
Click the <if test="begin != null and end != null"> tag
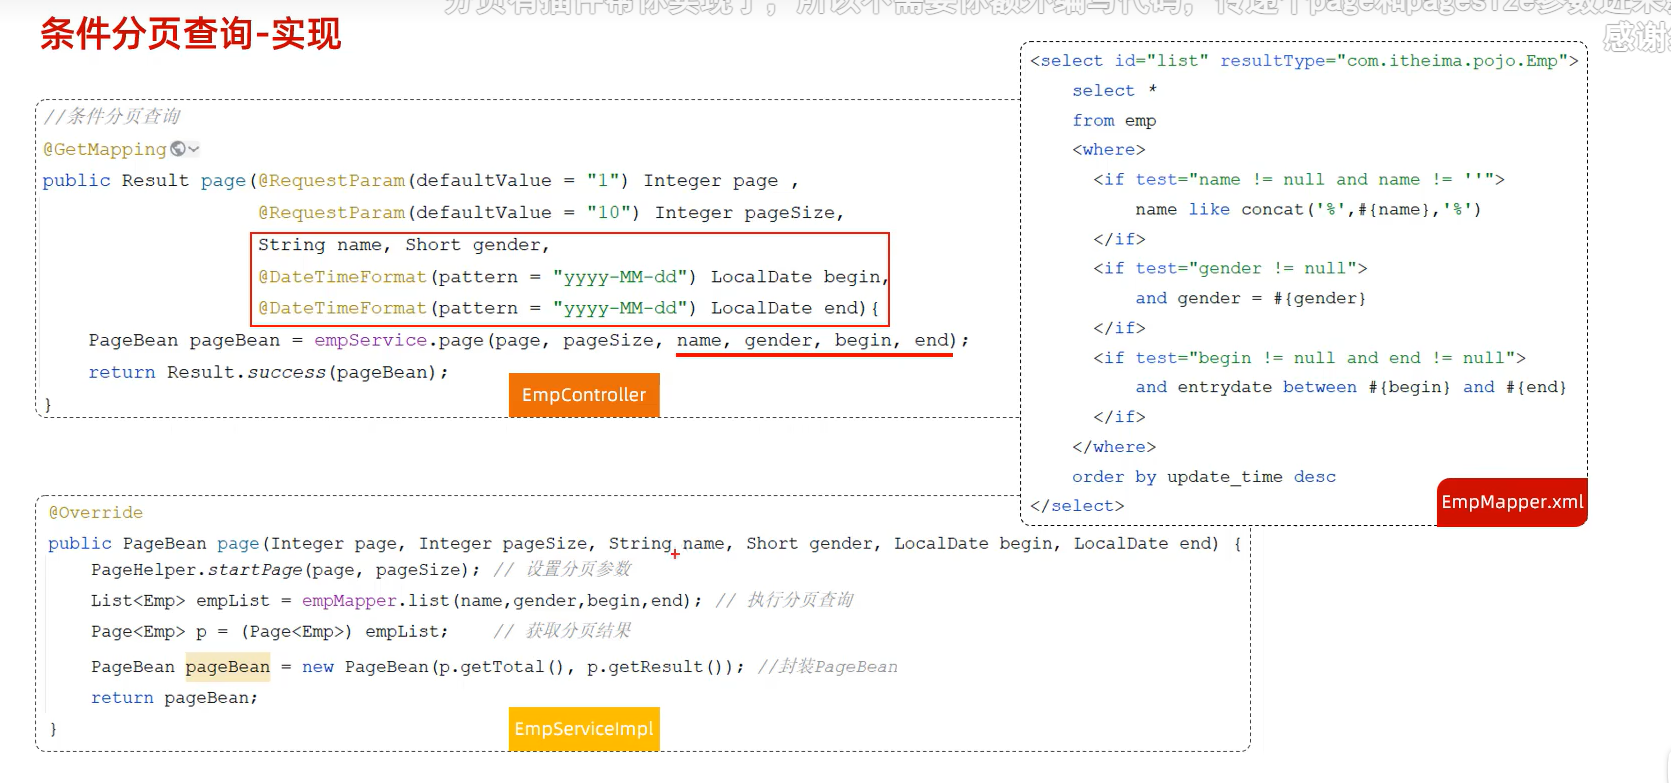[x=1309, y=358]
